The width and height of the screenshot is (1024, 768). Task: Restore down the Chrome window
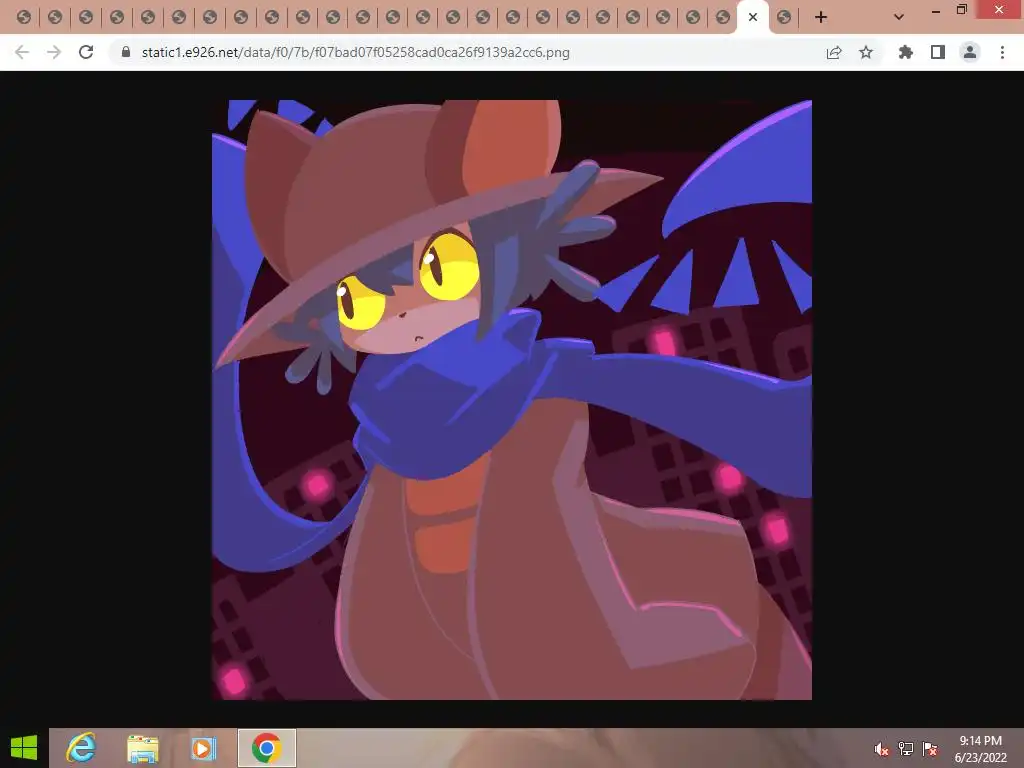[x=961, y=10]
